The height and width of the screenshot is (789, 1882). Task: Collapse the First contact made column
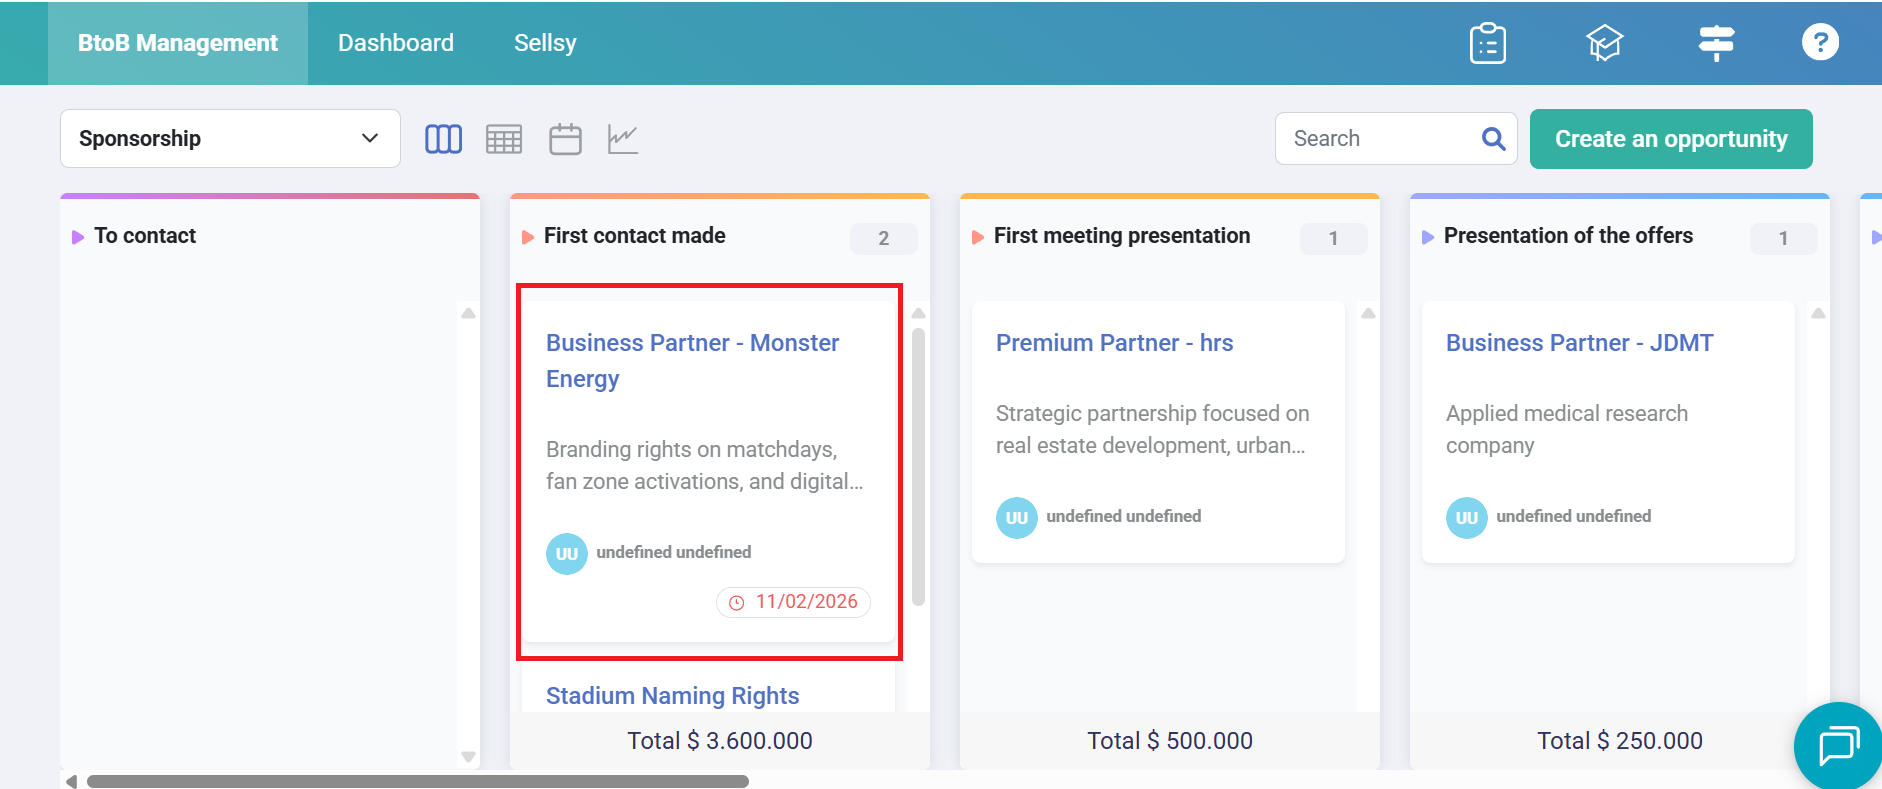pyautogui.click(x=528, y=237)
